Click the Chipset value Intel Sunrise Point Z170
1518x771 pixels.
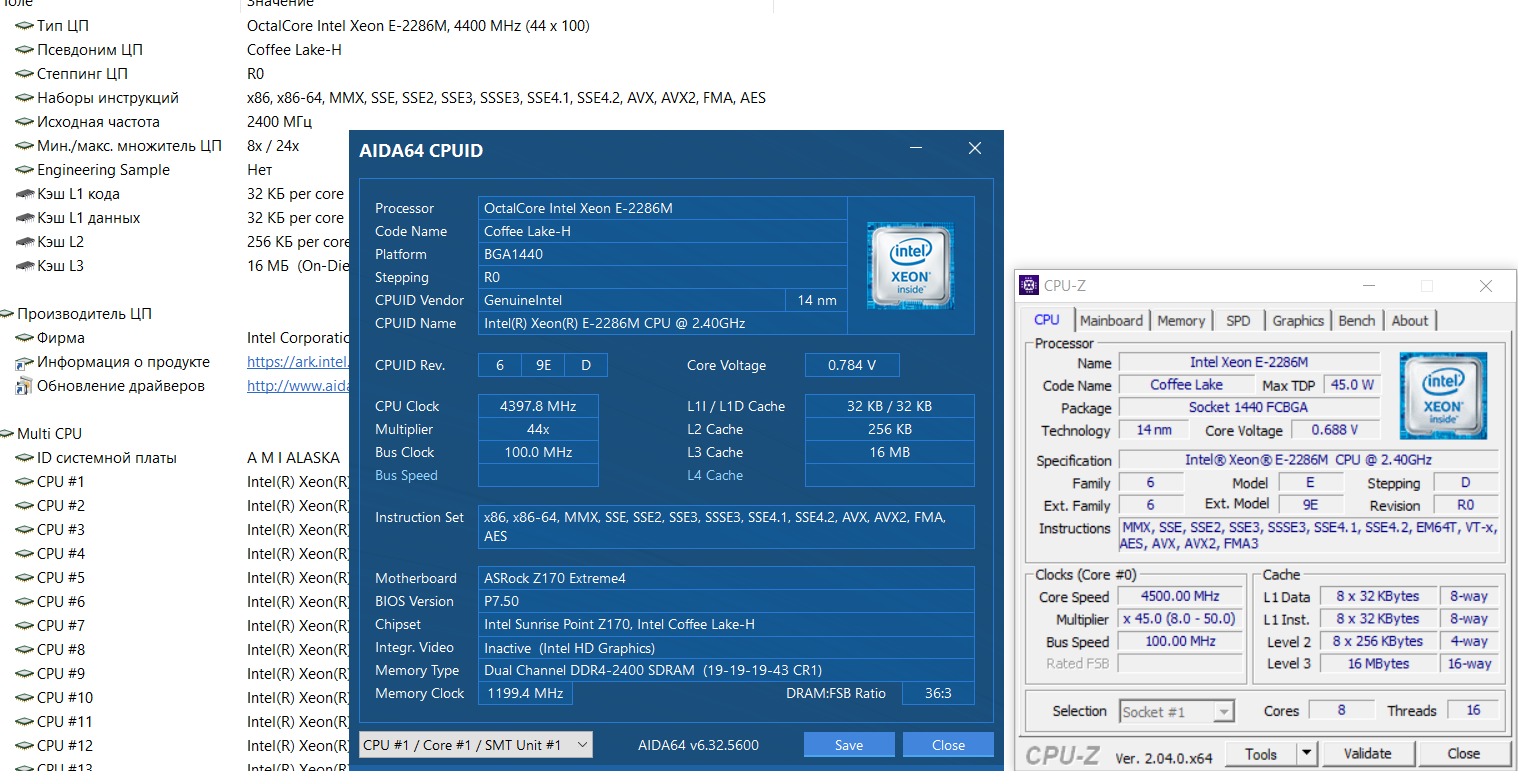tap(726, 624)
